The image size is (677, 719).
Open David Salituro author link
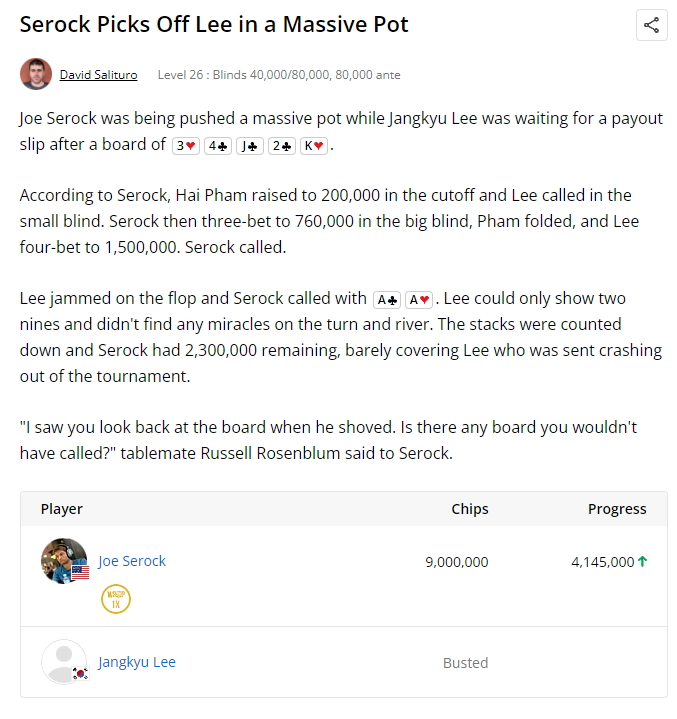[99, 75]
